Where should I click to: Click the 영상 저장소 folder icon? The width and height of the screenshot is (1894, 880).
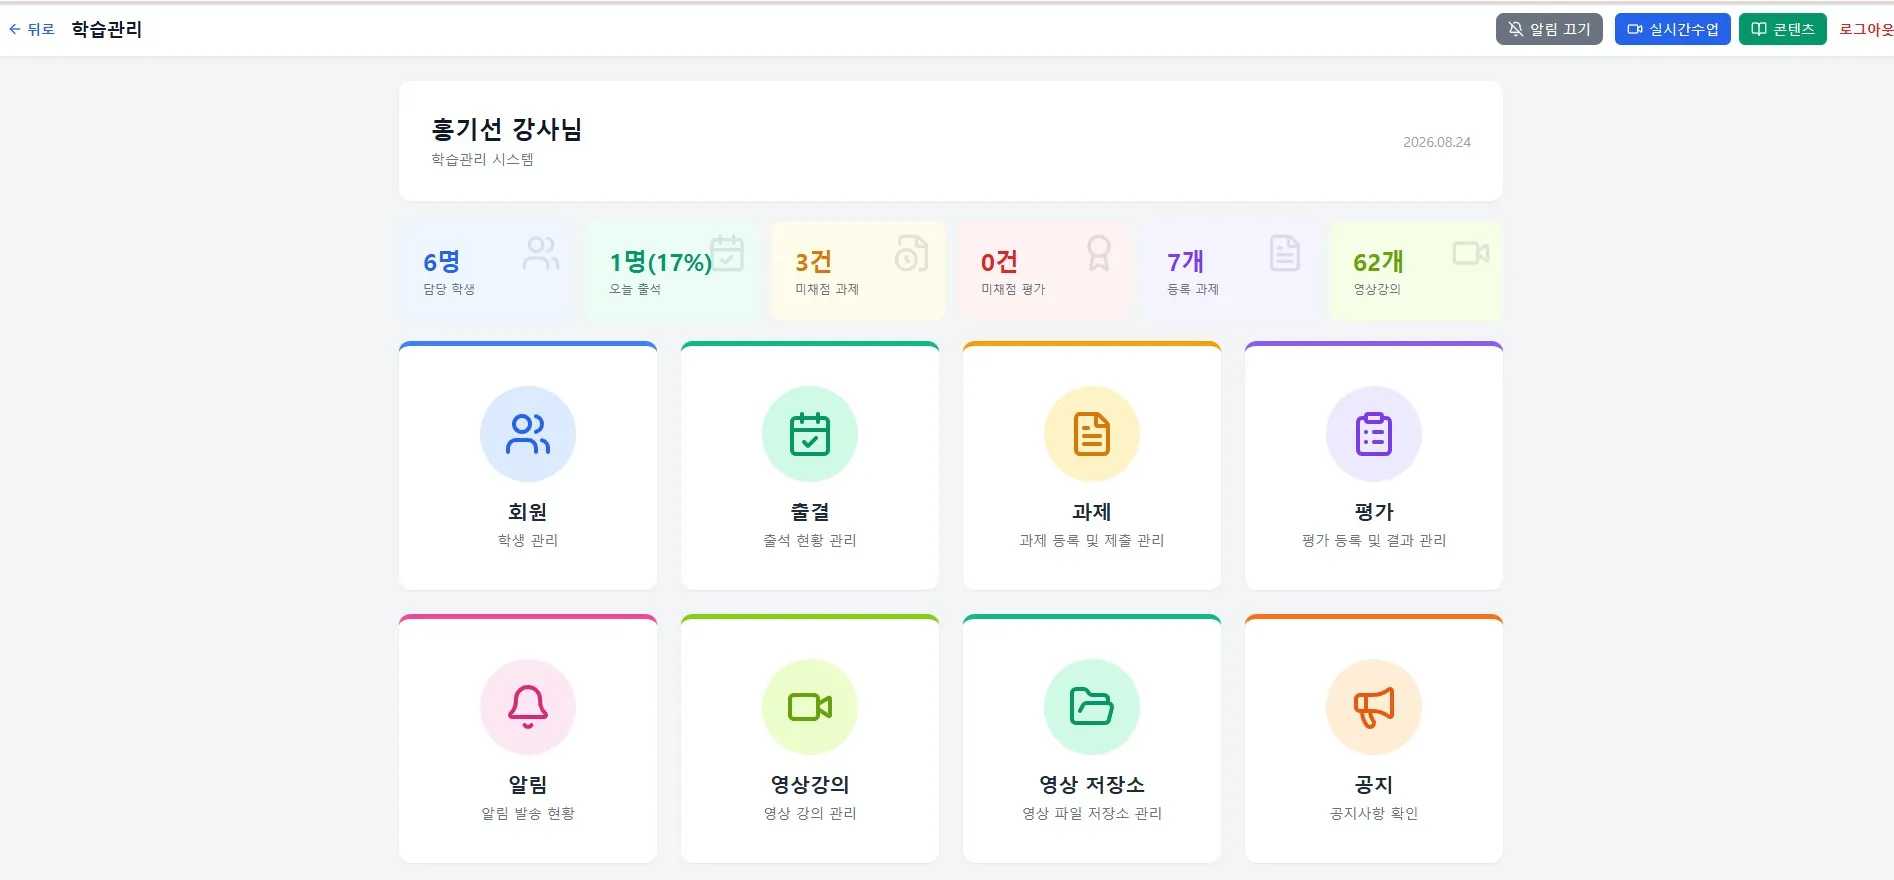coord(1092,707)
